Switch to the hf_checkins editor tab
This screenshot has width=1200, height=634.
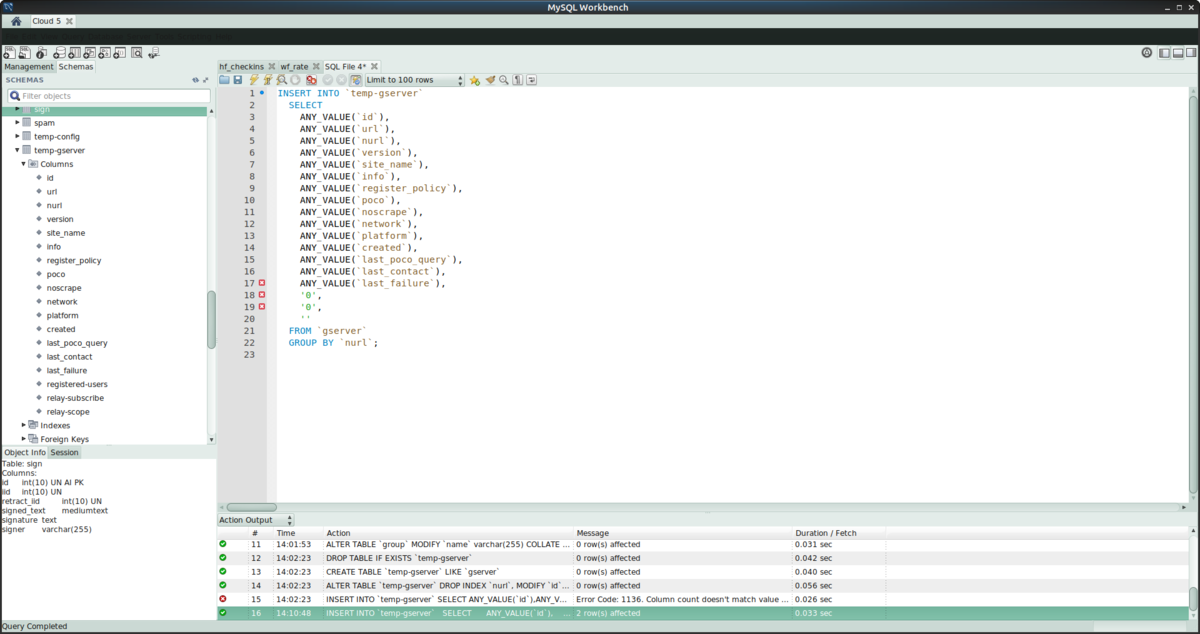click(x=241, y=66)
